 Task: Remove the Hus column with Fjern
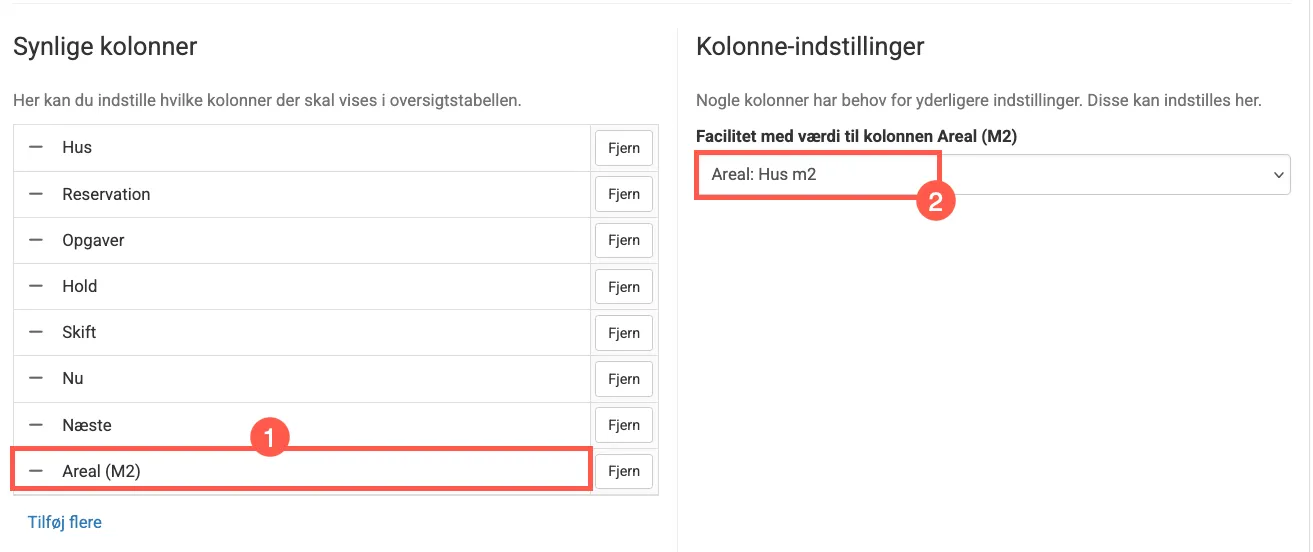tap(623, 148)
